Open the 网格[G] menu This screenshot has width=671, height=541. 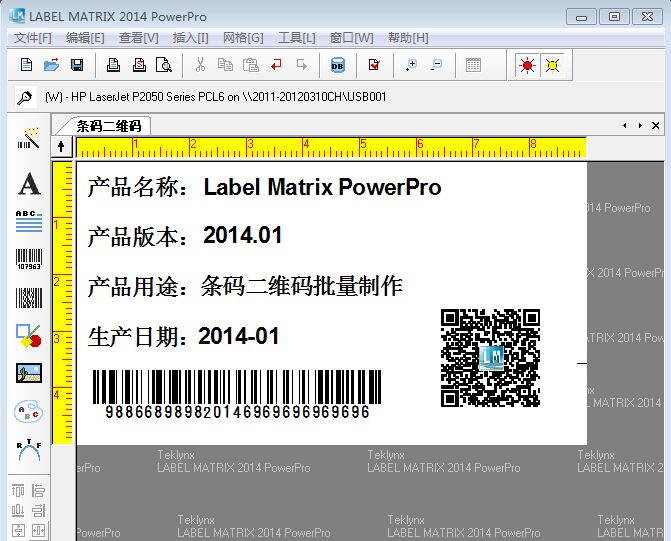243,38
